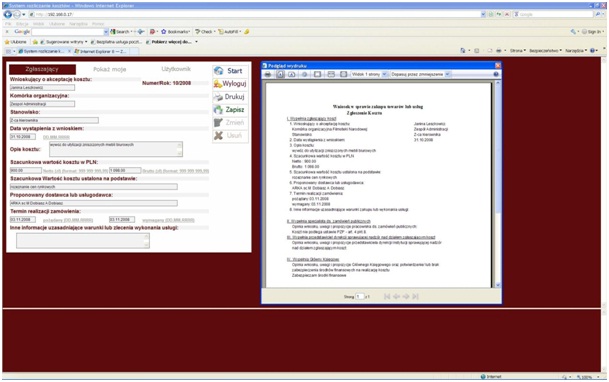Click the IE search box at top right
Screen dimensions: 609x382
click(x=553, y=14)
